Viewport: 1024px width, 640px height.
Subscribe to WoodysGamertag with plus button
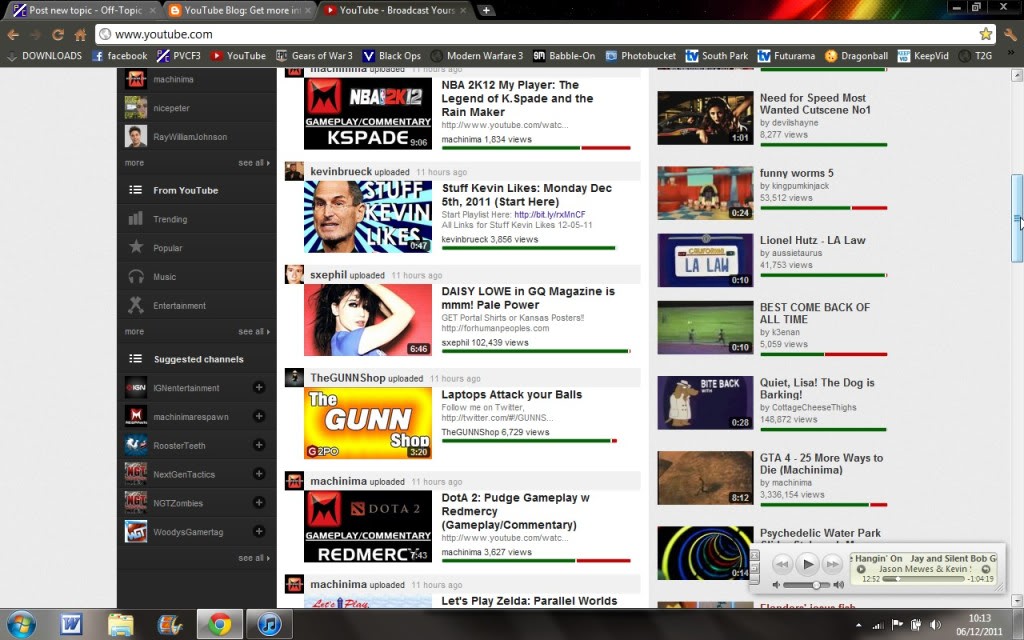point(259,531)
